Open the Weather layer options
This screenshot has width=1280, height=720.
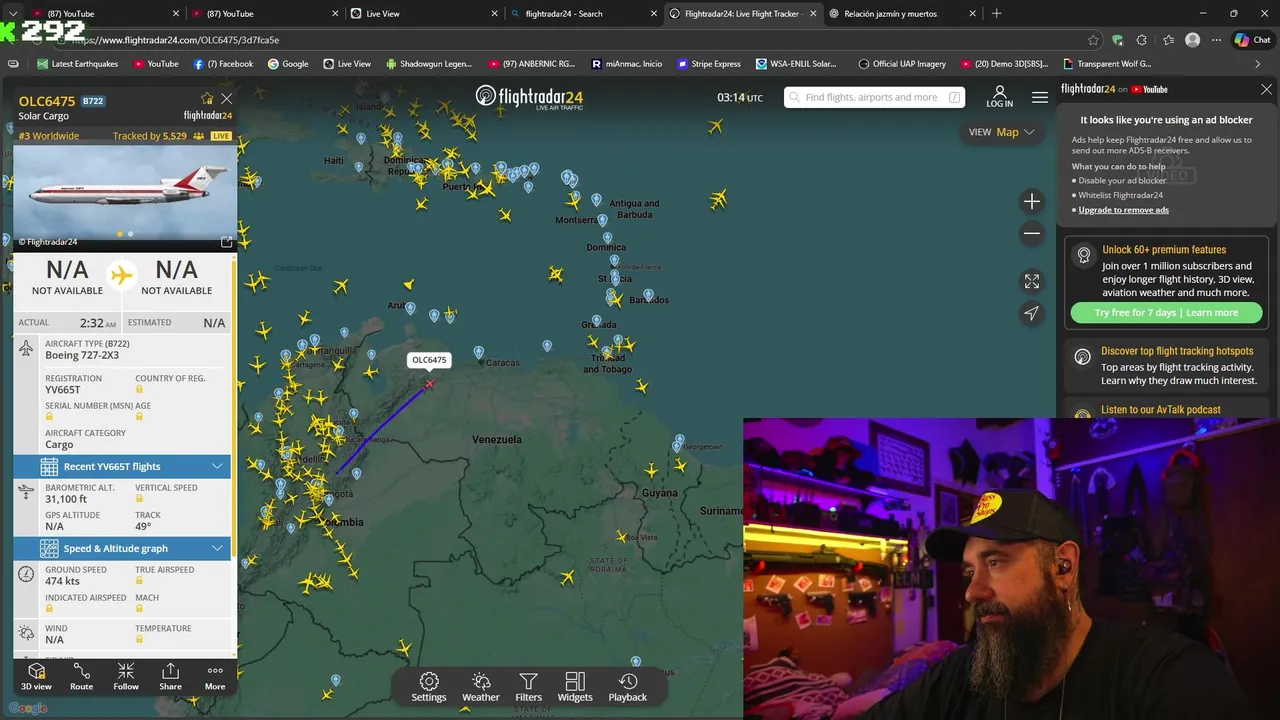480,687
